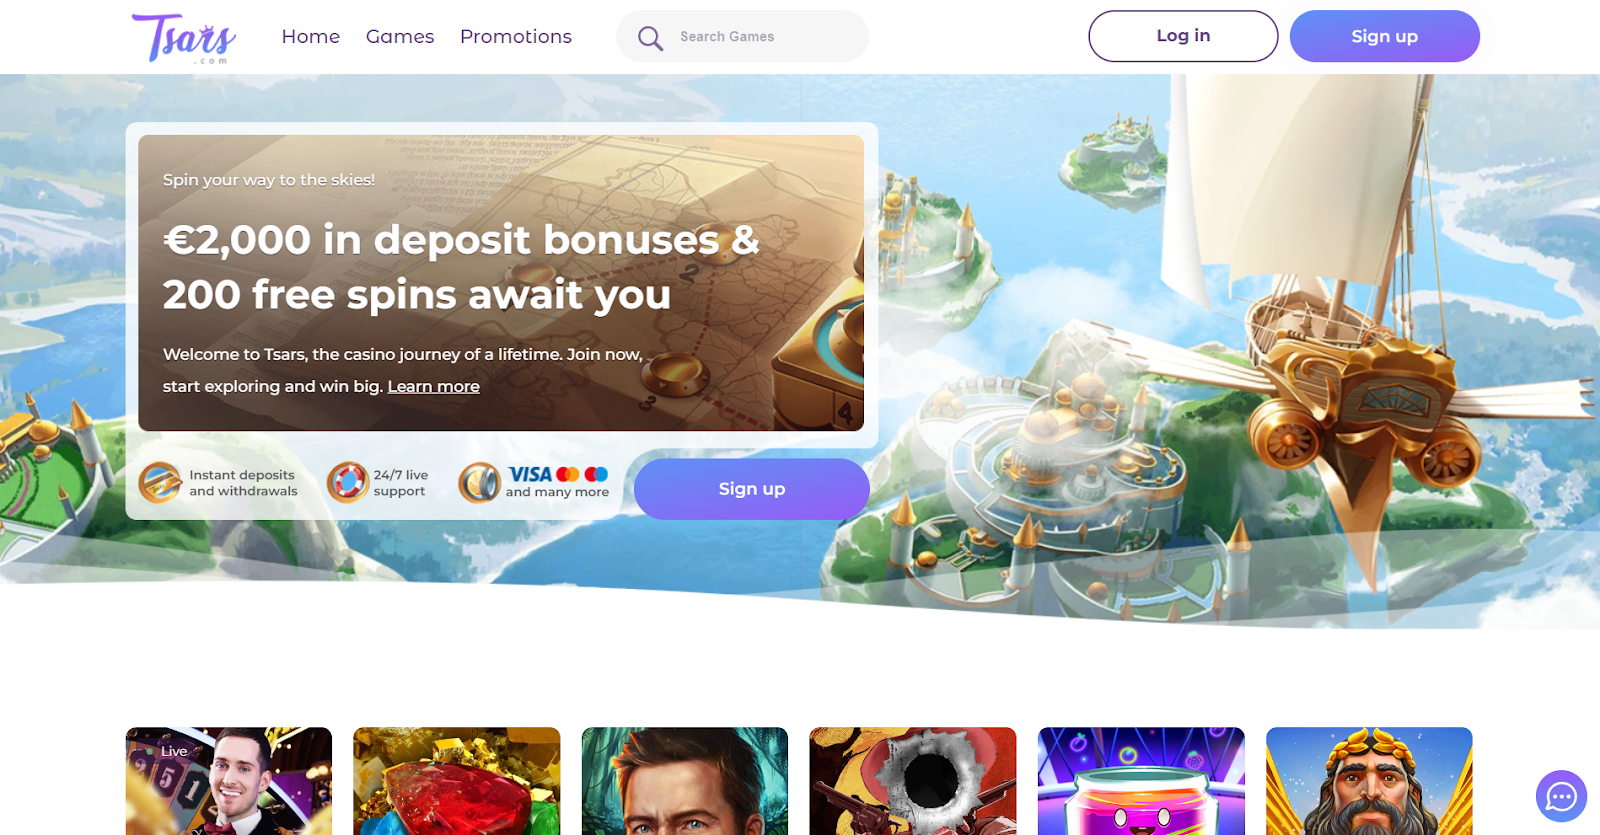This screenshot has width=1600, height=835.
Task: Click the Sign up button in header
Action: [1384, 36]
